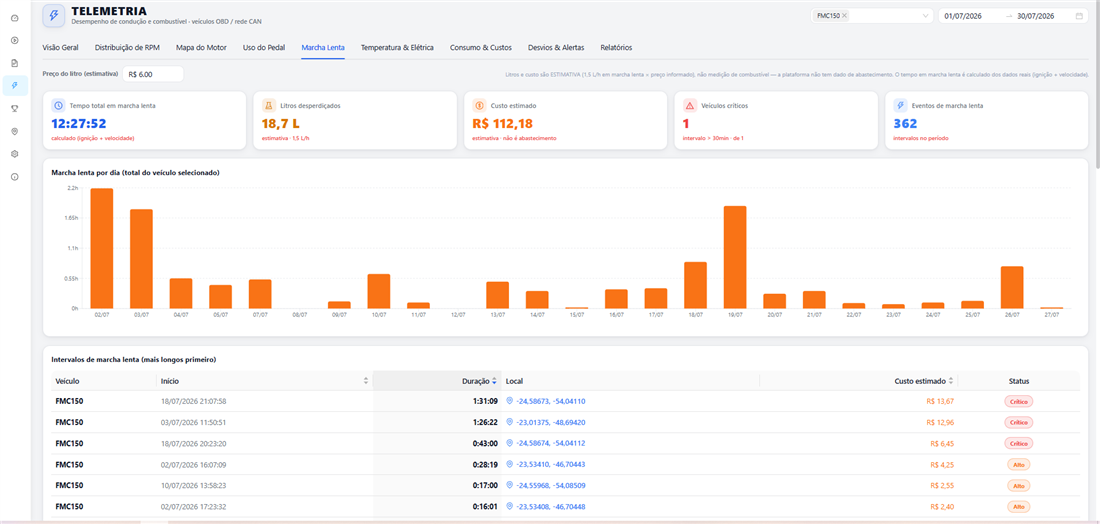Open location link -24,58673, -54,04110
The width and height of the screenshot is (1100, 524).
(551, 401)
